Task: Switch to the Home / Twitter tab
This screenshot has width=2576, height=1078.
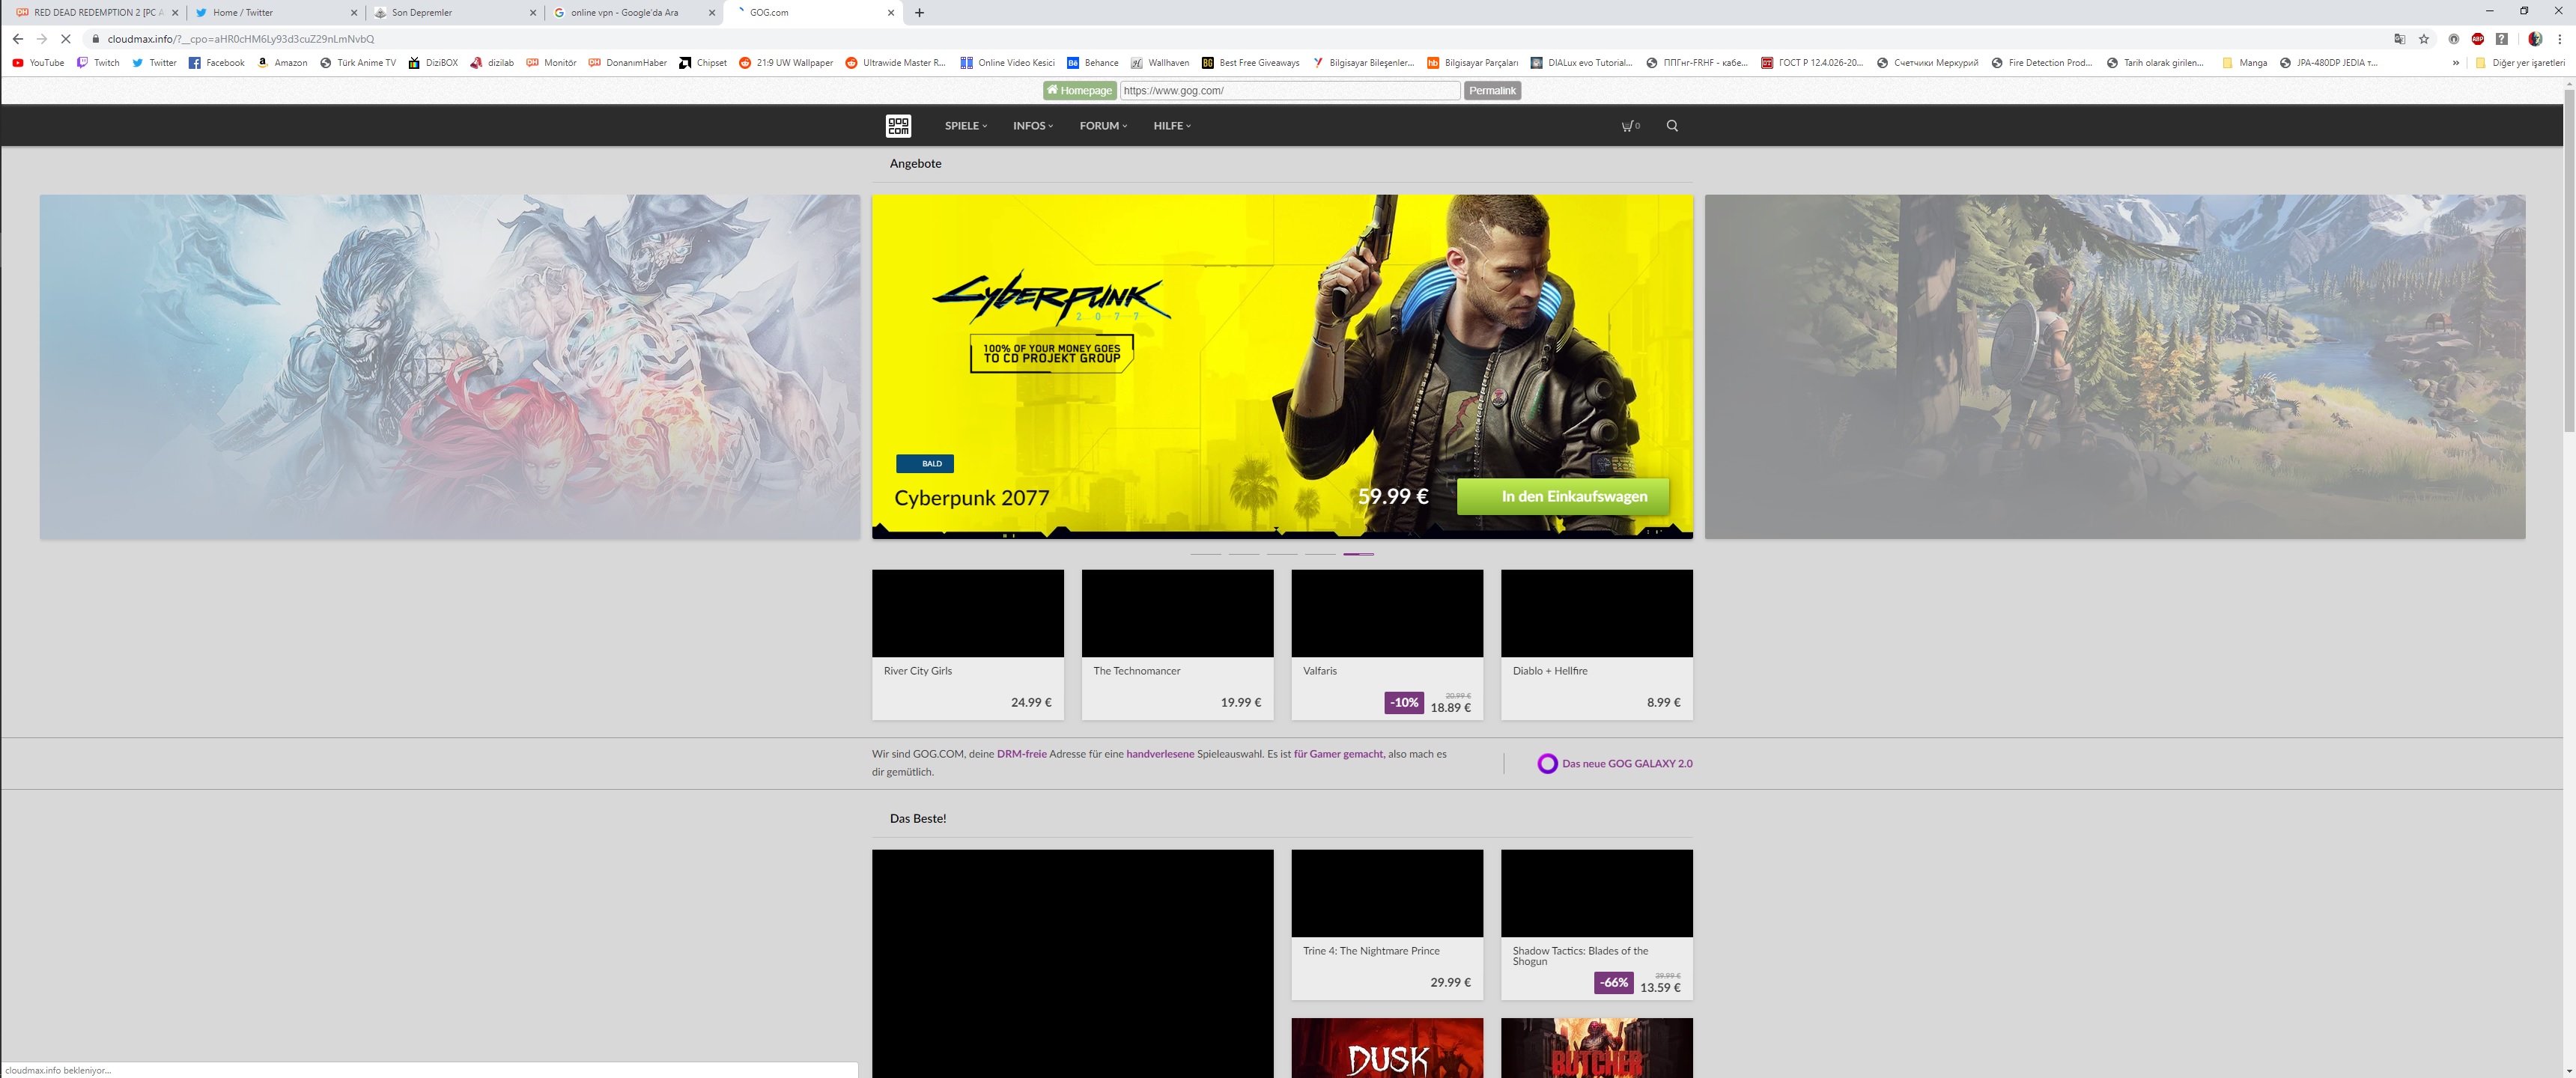Action: (x=275, y=13)
